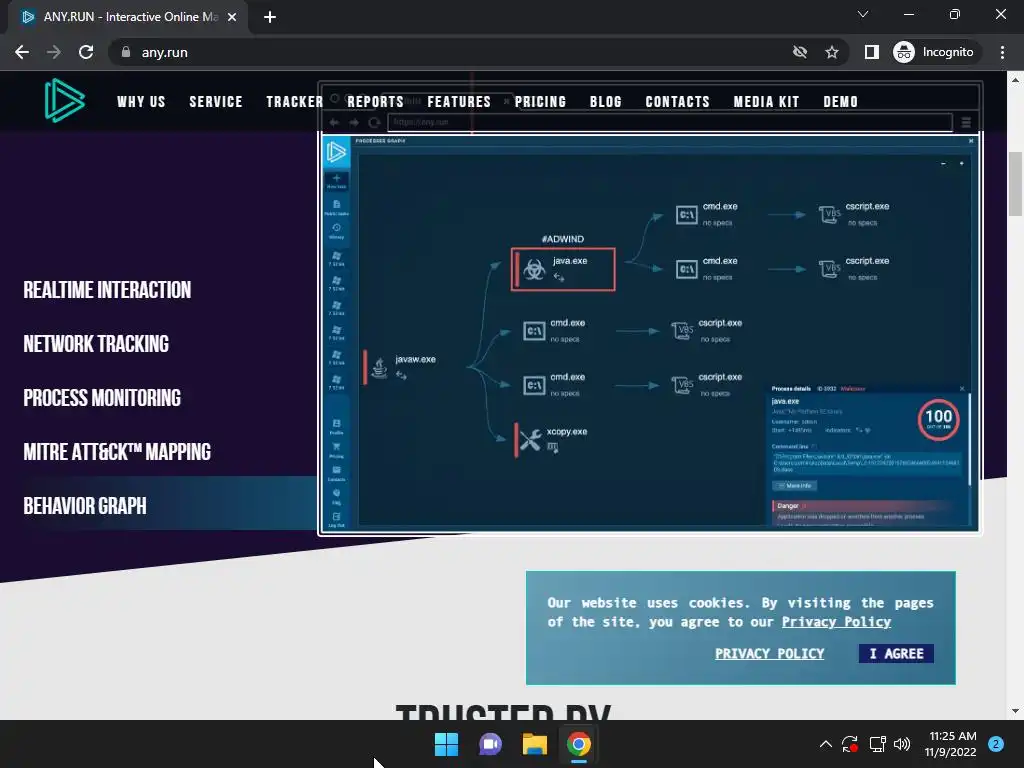Image resolution: width=1024 pixels, height=768 pixels.
Task: View site information lock icon
Action: (126, 52)
